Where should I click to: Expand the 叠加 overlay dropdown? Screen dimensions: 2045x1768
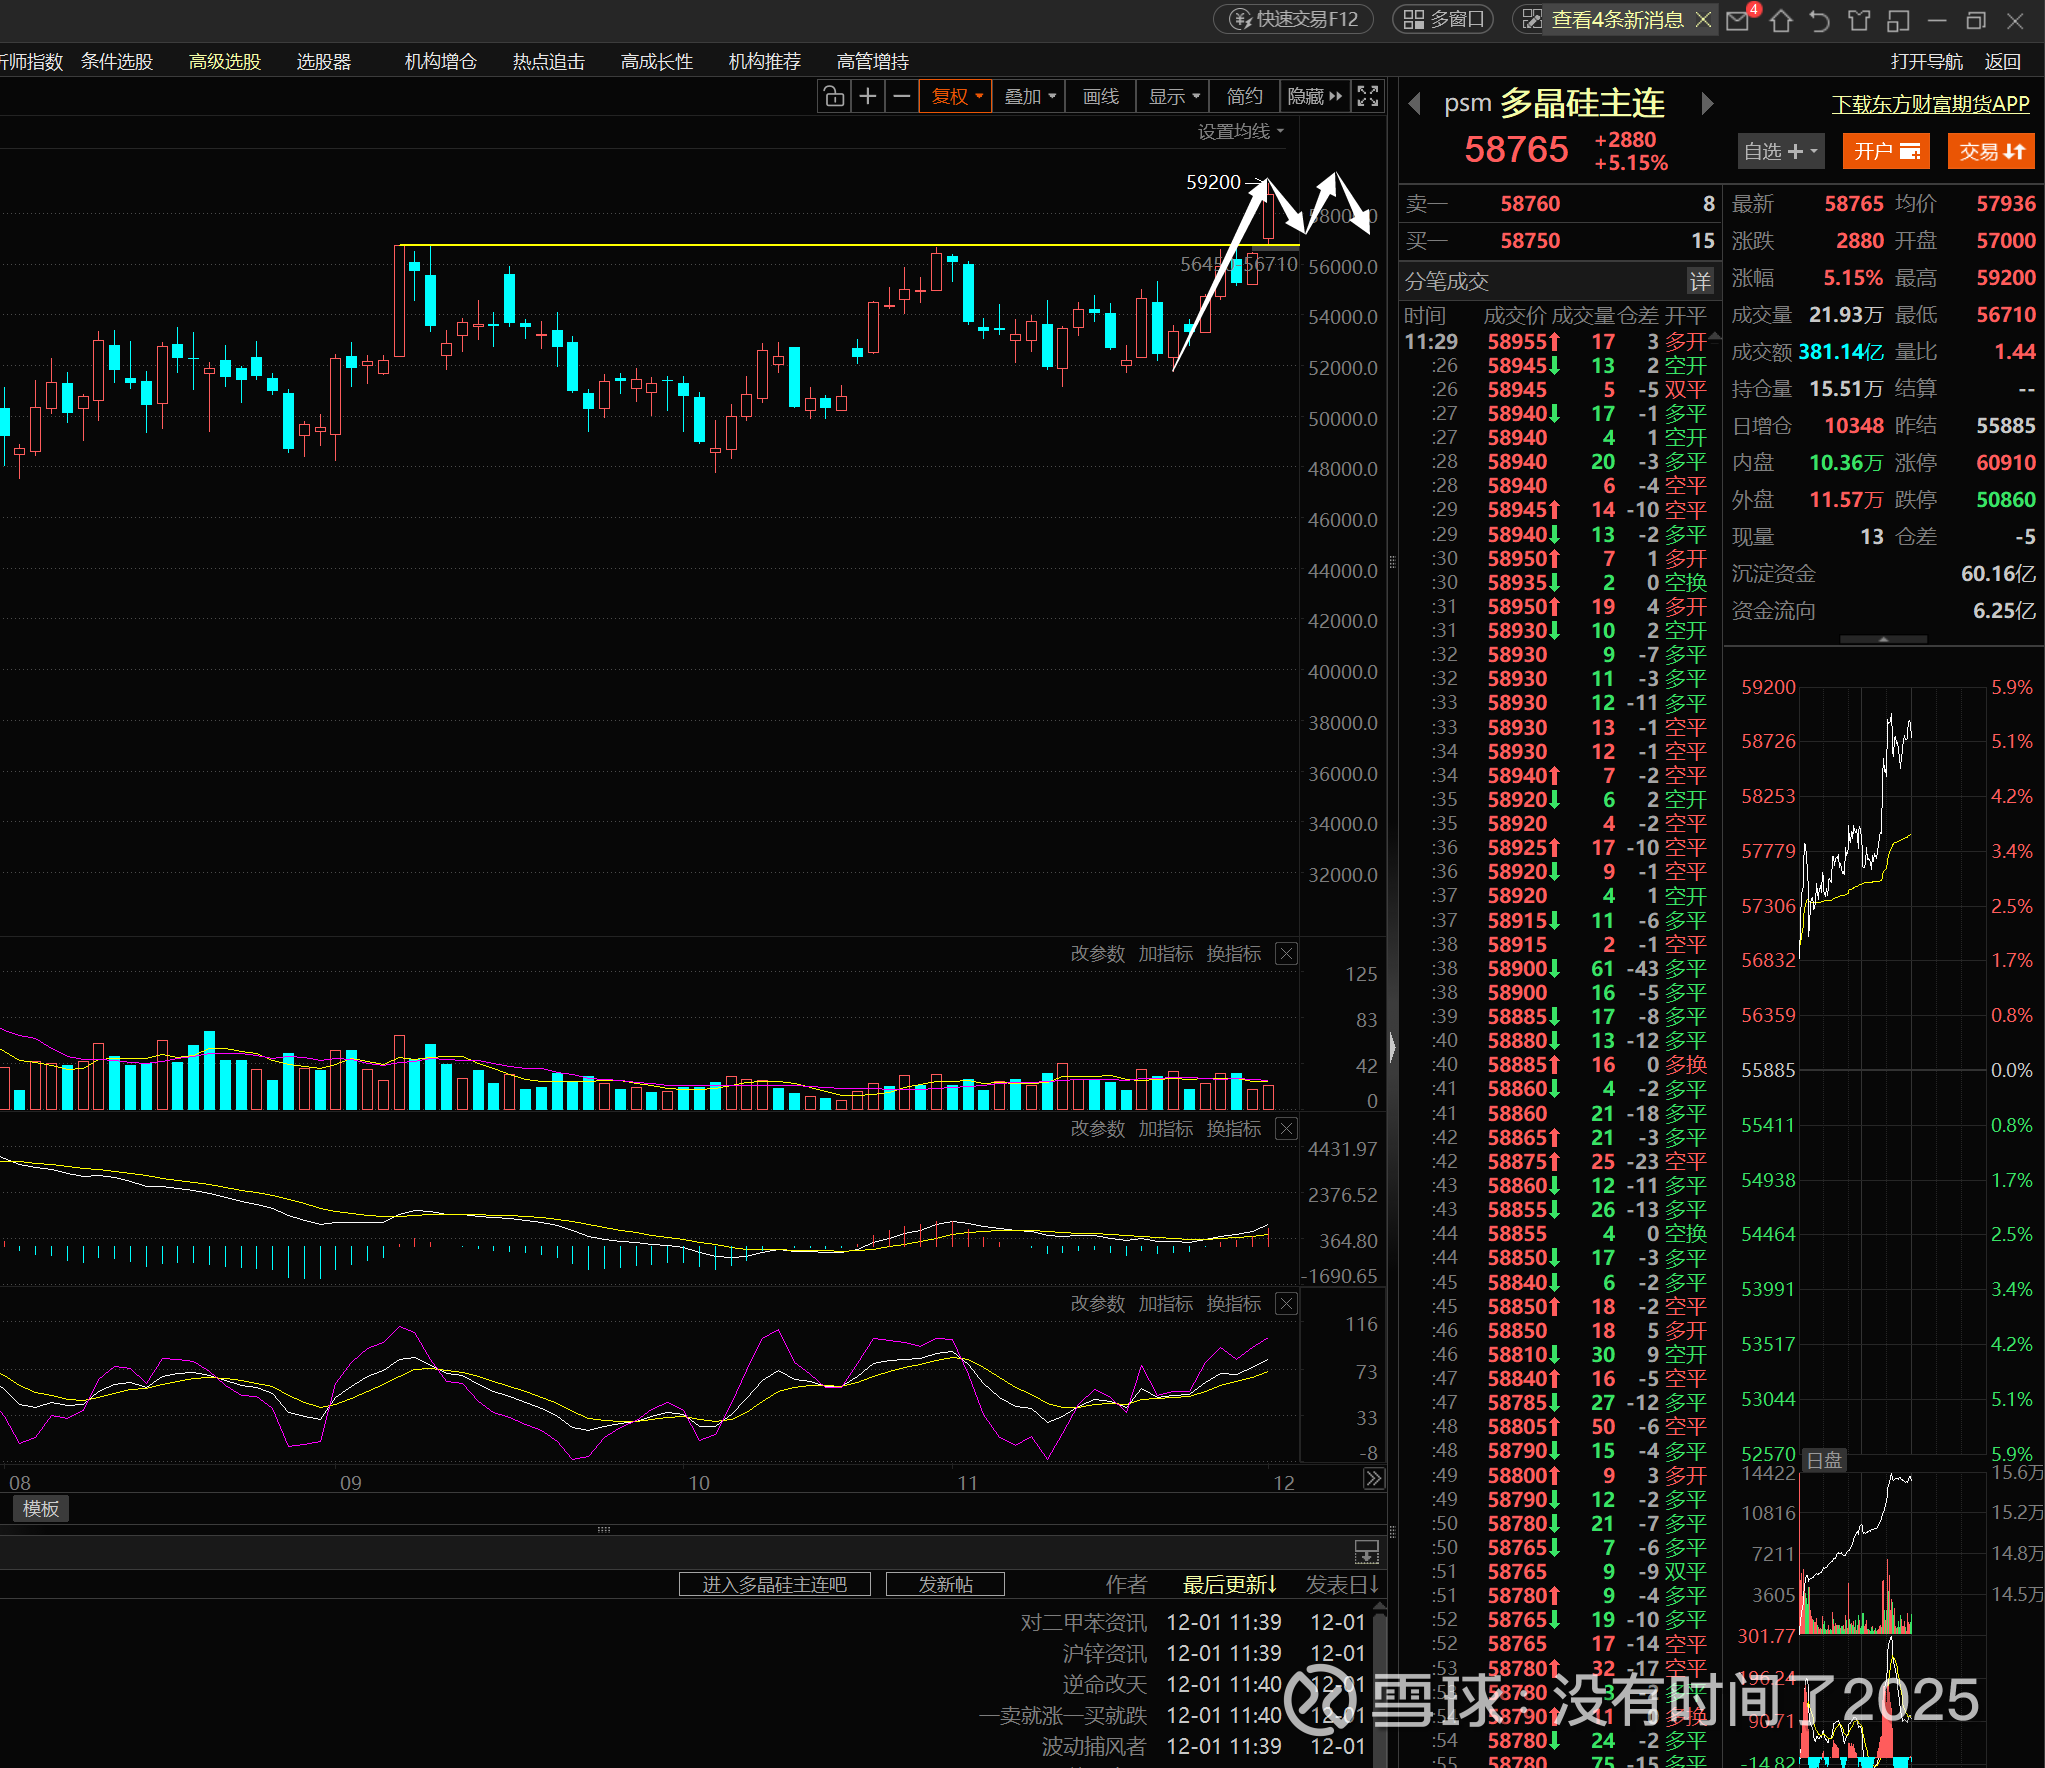pos(1029,97)
